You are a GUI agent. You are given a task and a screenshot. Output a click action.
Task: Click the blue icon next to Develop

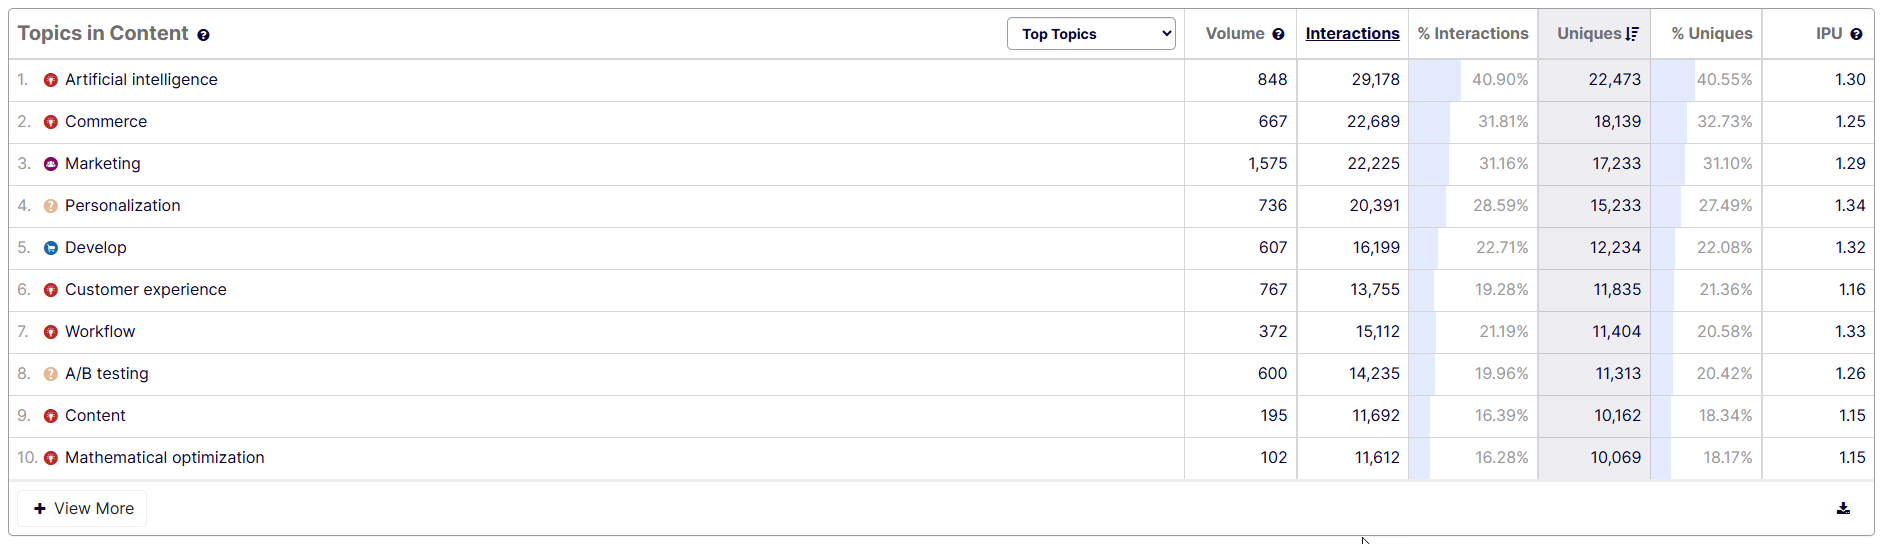point(51,248)
